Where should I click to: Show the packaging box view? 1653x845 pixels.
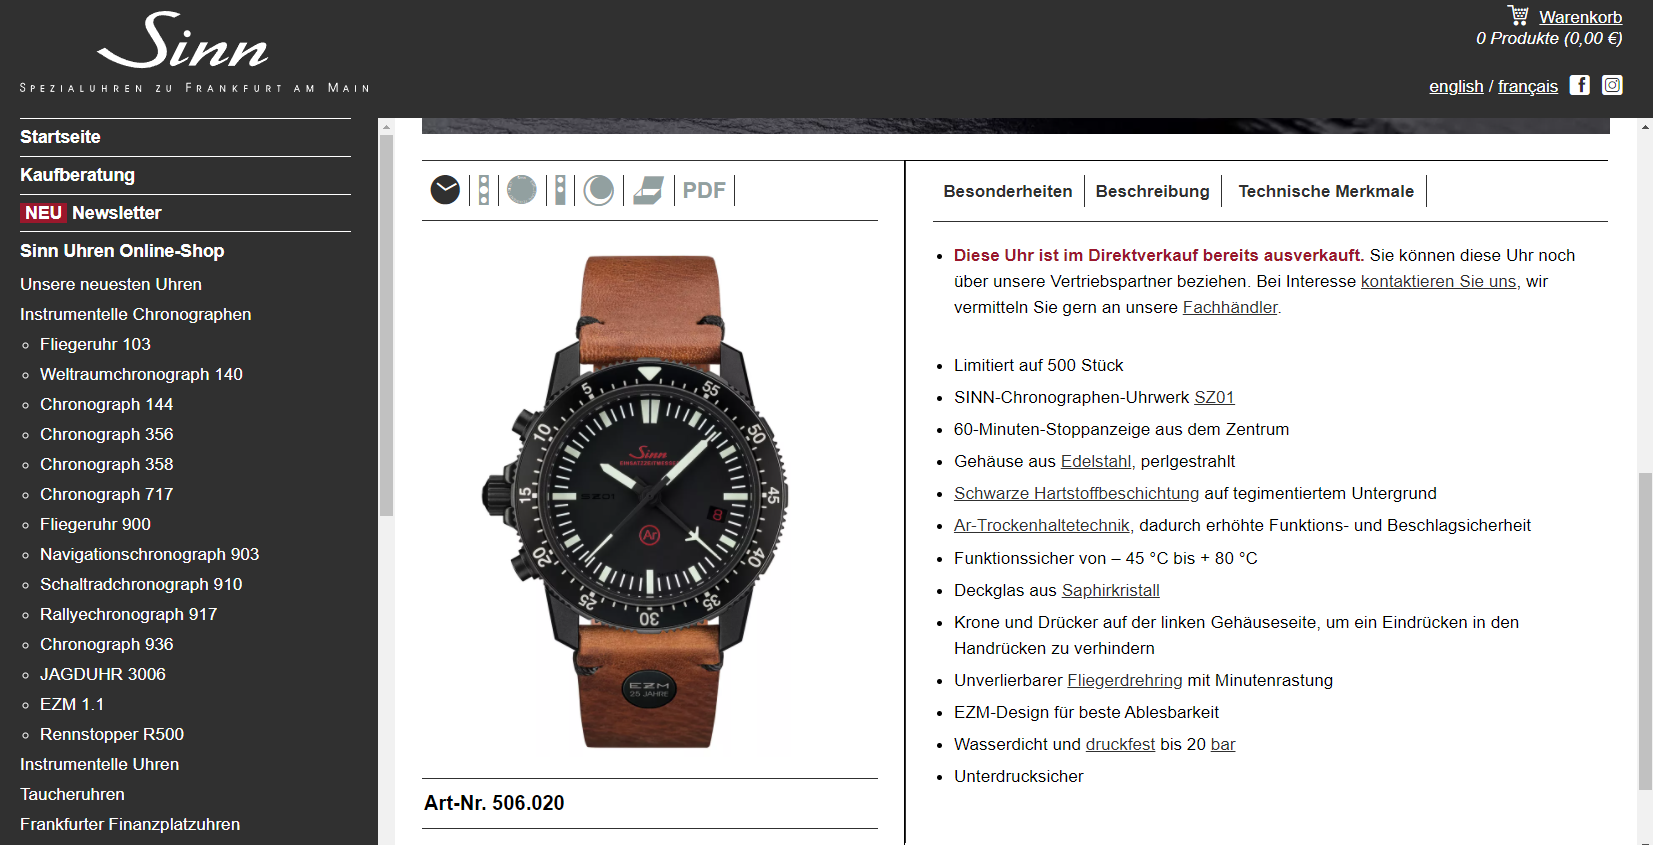point(648,190)
